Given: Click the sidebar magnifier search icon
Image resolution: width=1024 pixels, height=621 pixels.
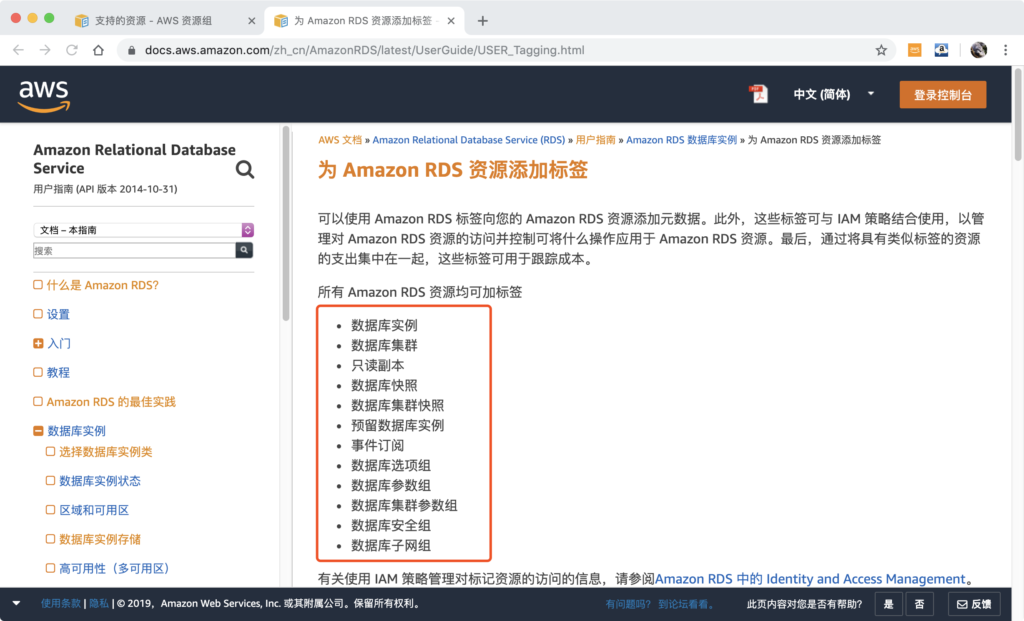Looking at the screenshot, I should click(245, 170).
